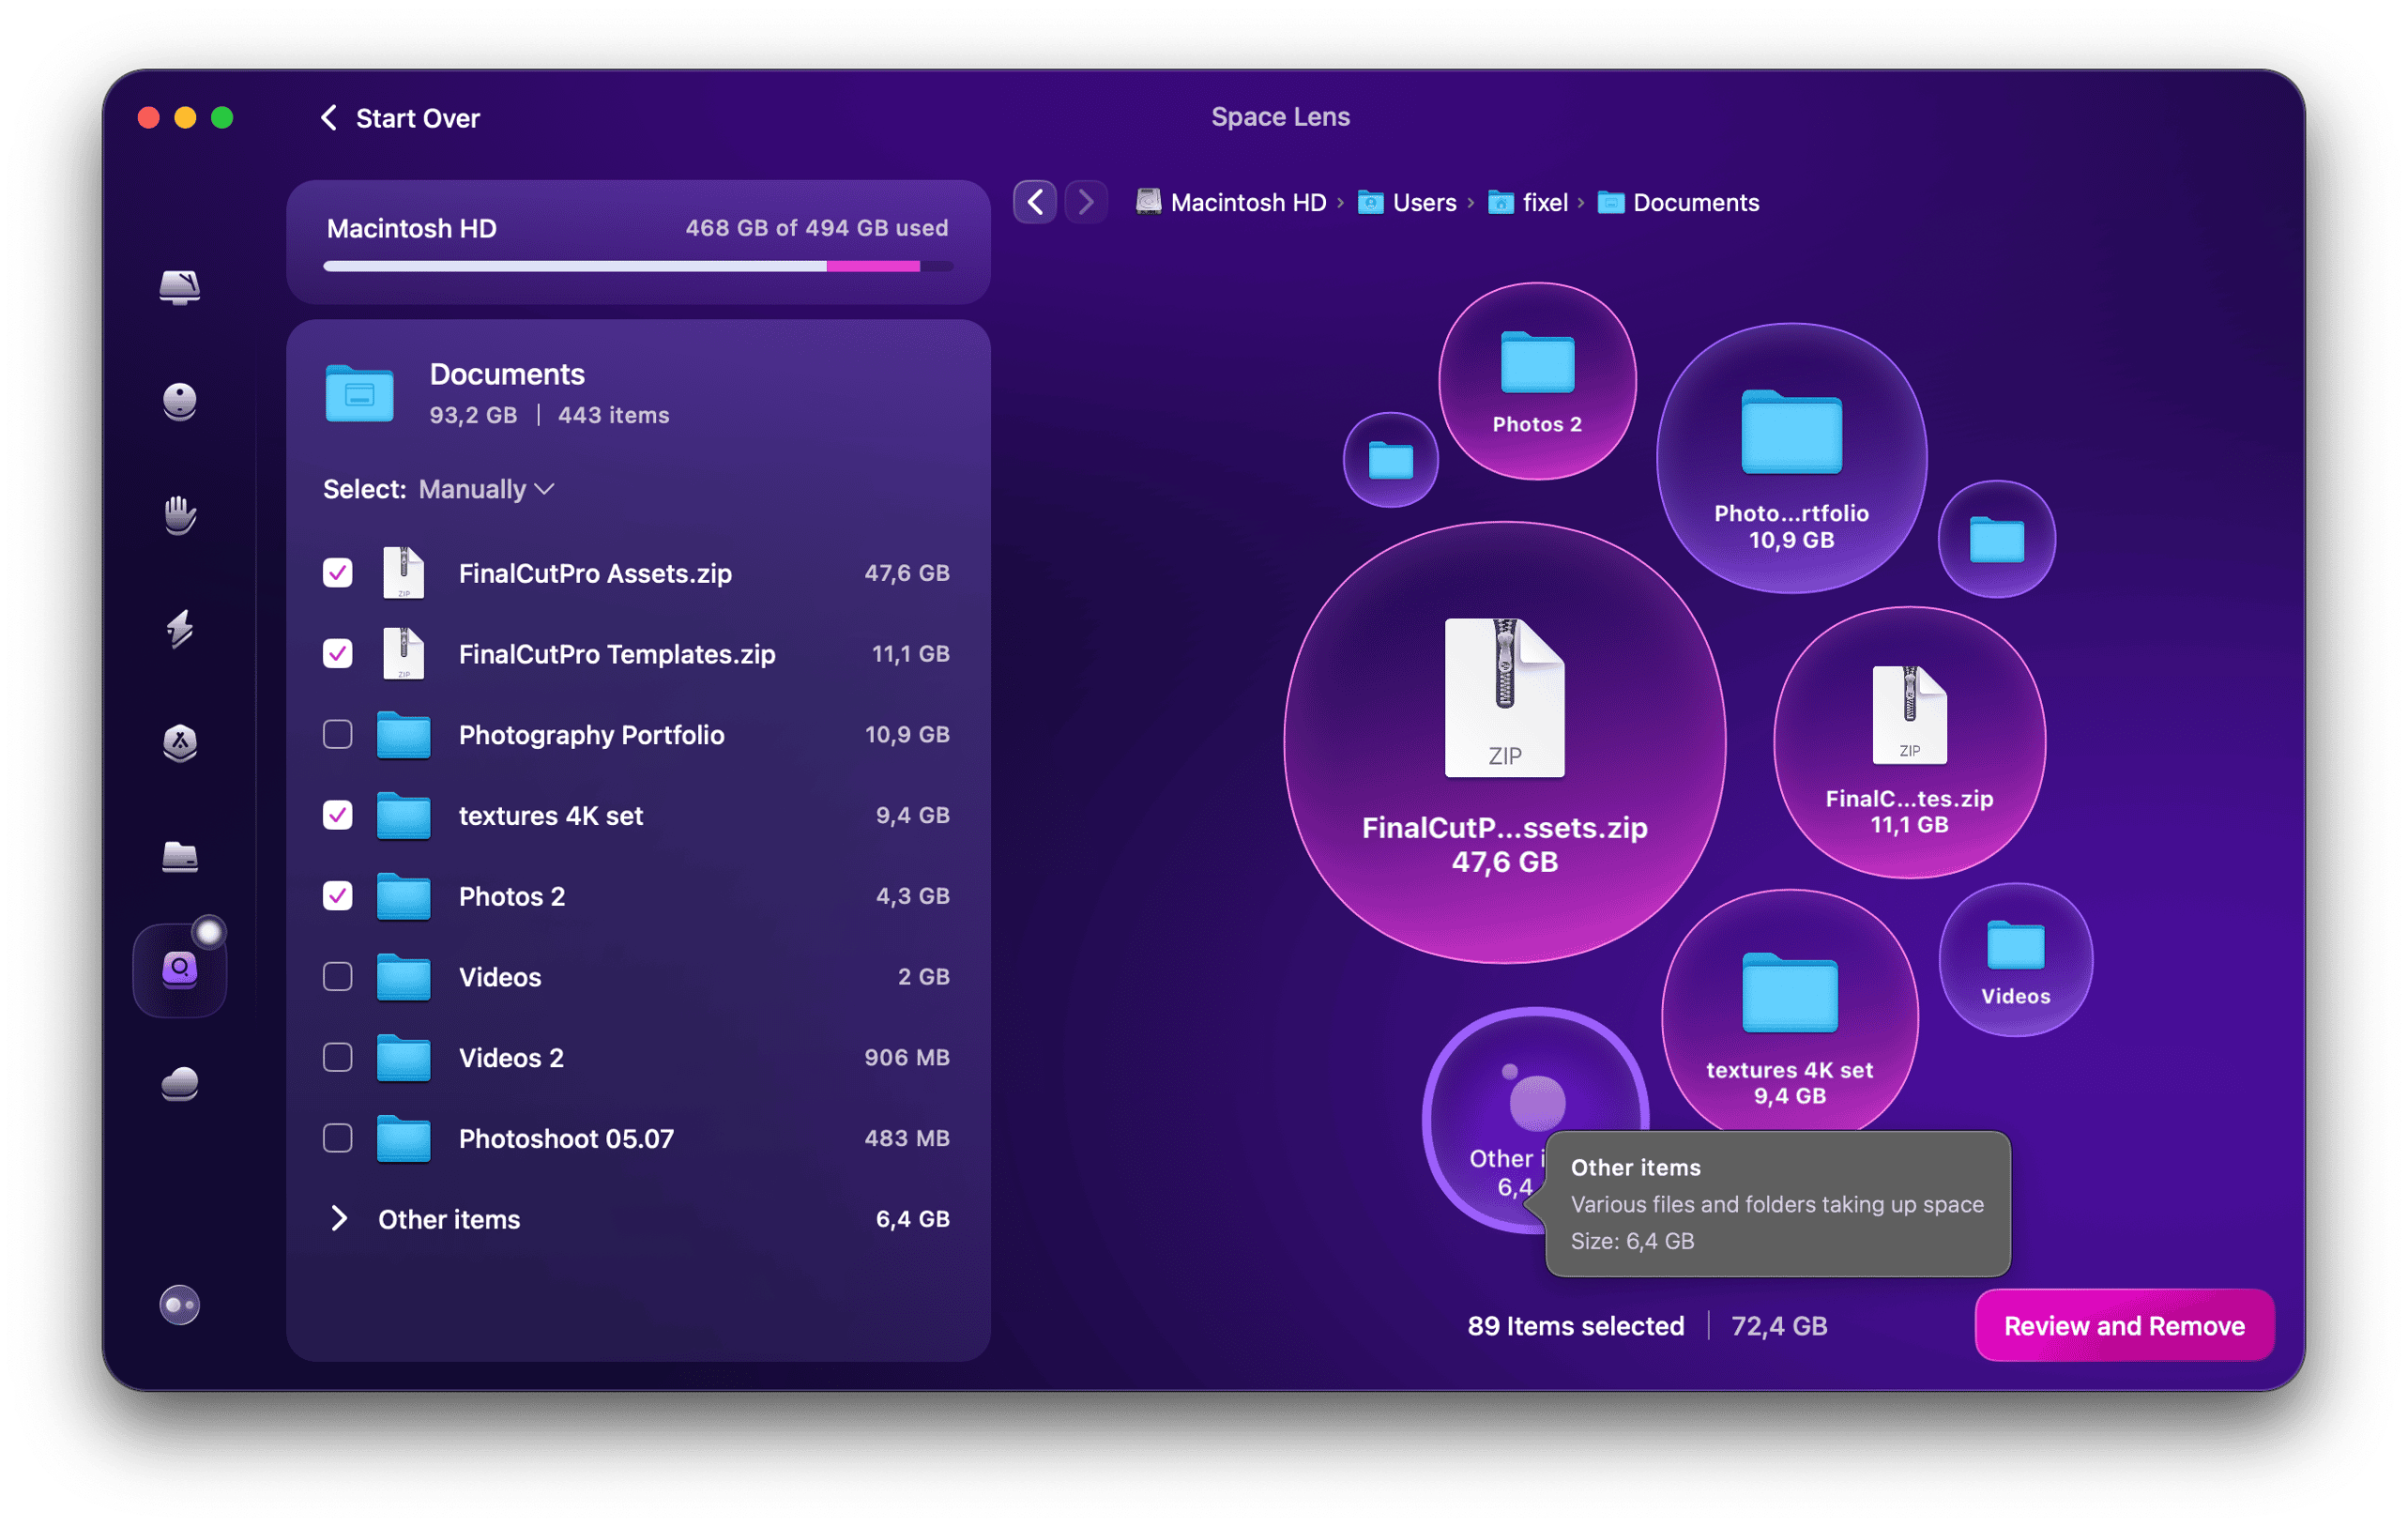The height and width of the screenshot is (1527, 2408).
Task: Click the assistant icon at sidebar bottom
Action: pos(180,1305)
